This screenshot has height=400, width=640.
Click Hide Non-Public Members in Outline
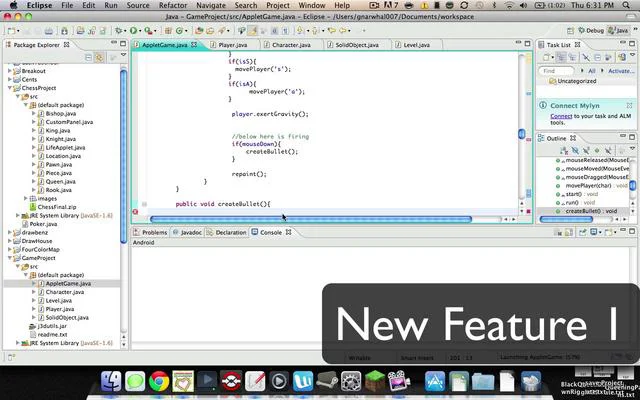597,151
